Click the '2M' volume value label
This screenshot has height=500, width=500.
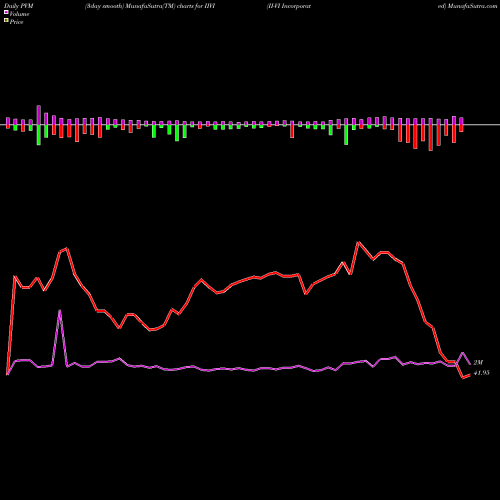click(478, 363)
